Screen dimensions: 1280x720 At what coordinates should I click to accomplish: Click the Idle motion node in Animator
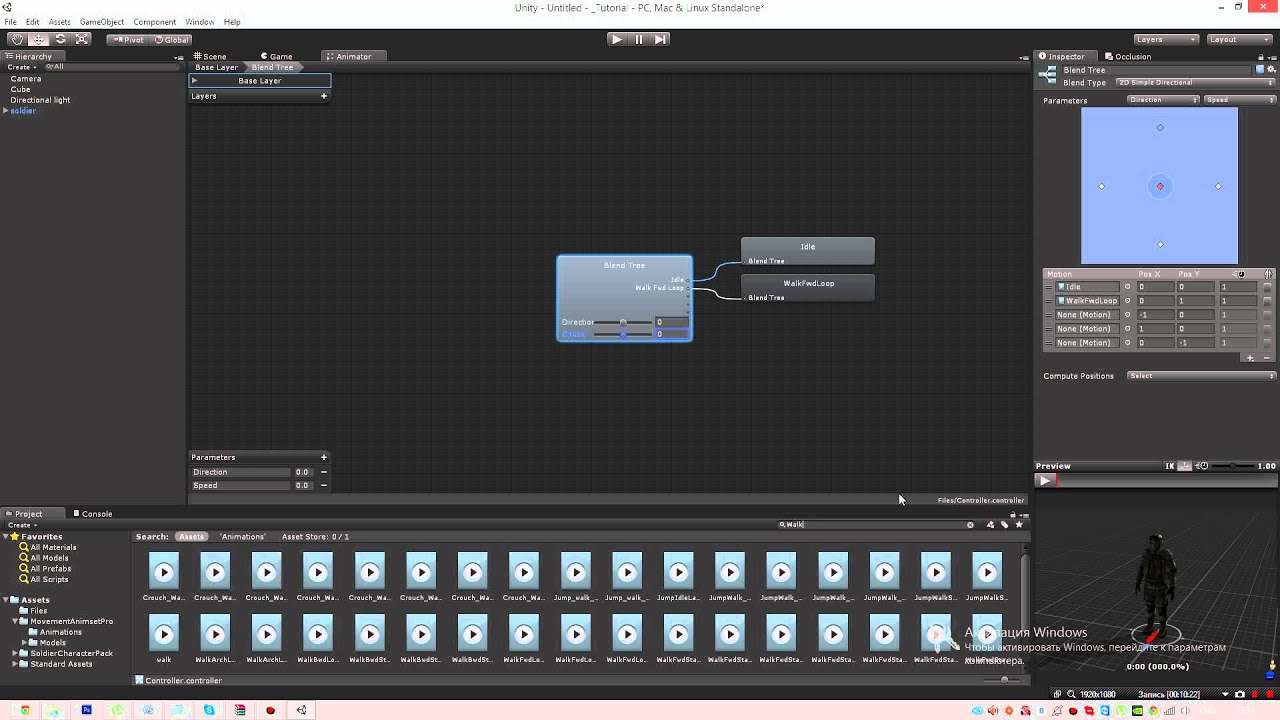click(808, 251)
